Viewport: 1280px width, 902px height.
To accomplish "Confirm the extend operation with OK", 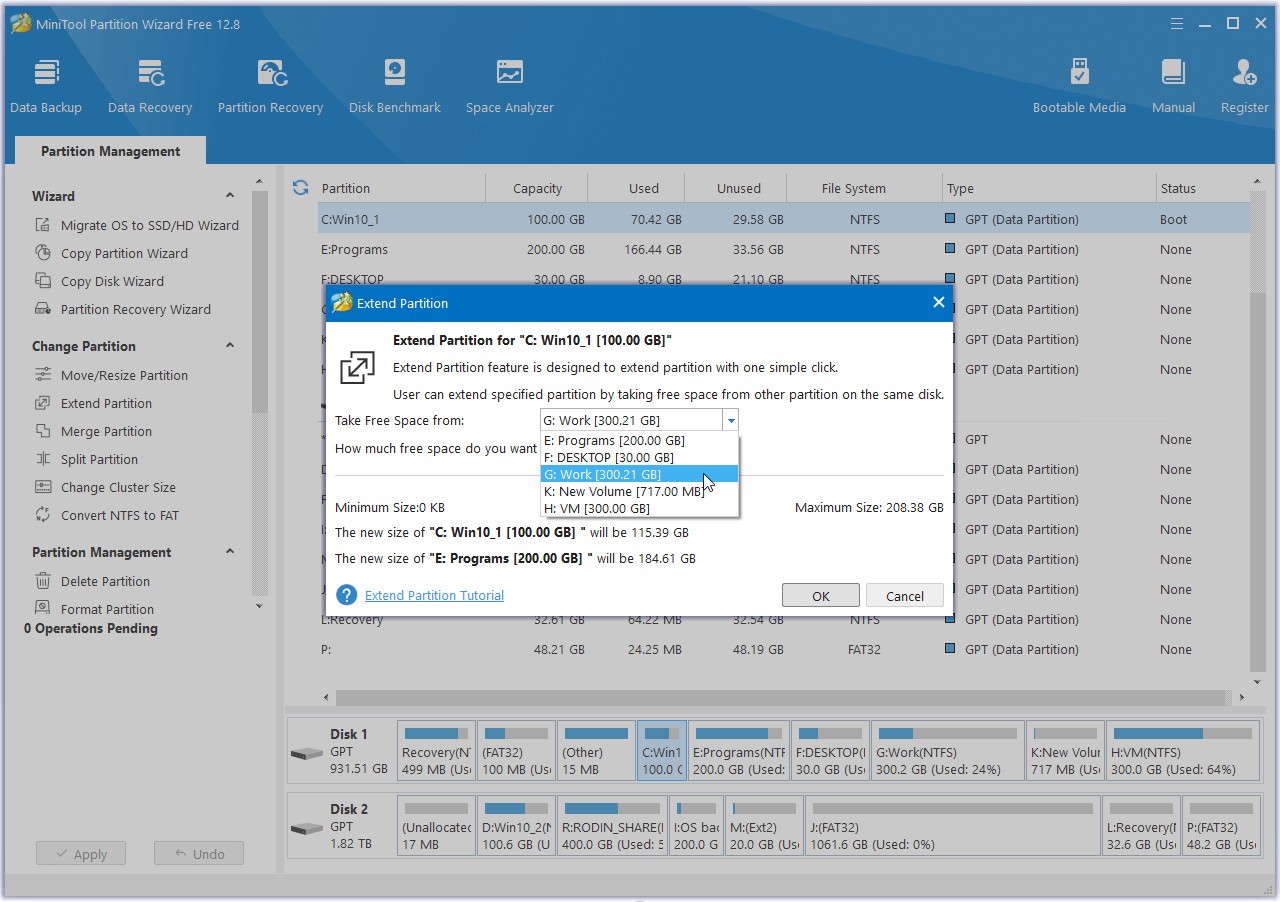I will click(820, 594).
